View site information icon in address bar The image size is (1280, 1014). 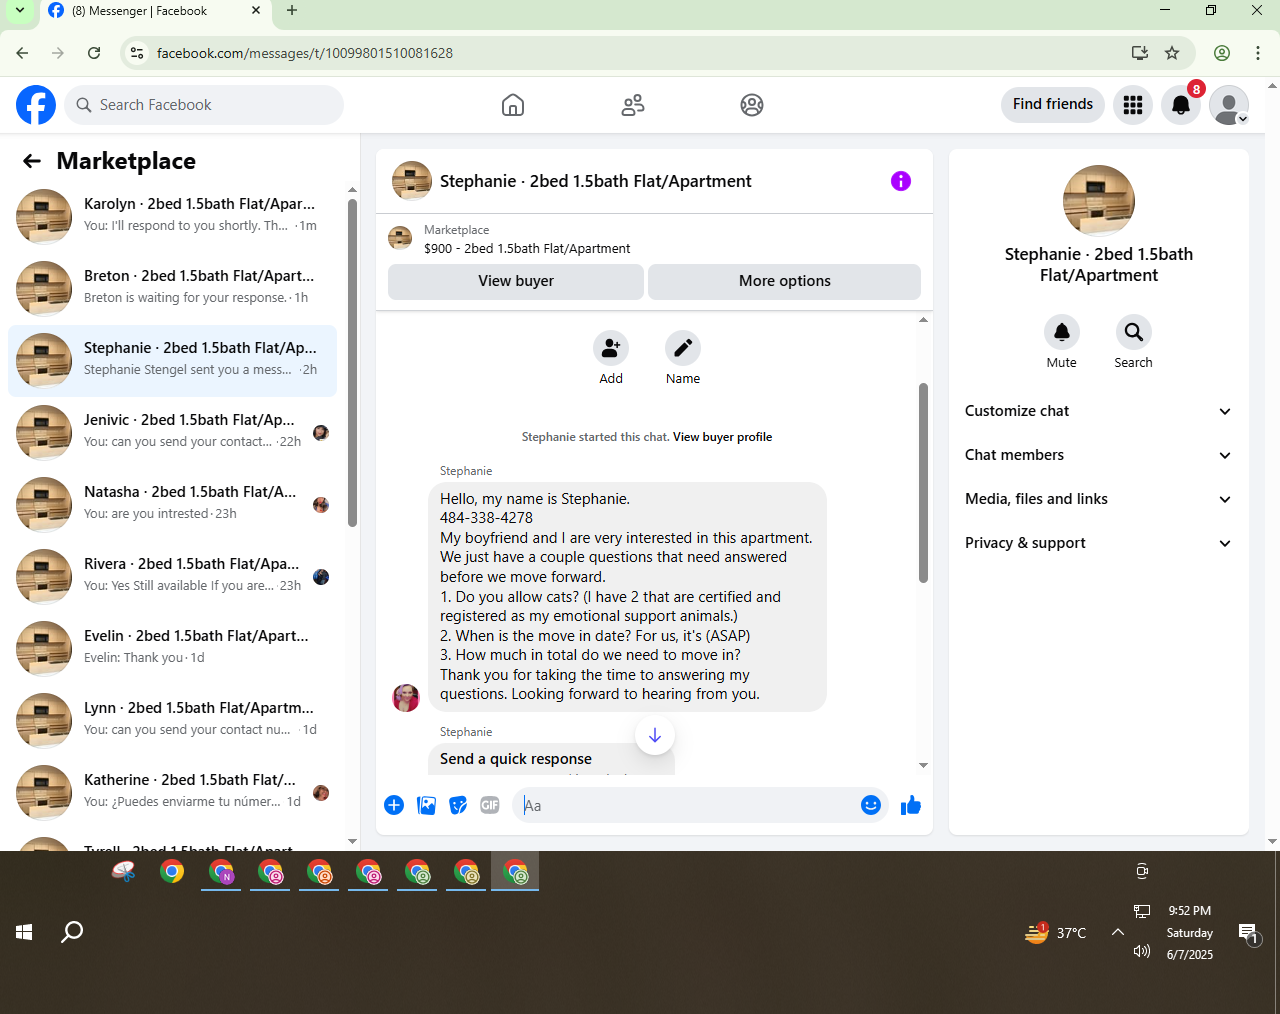click(137, 53)
